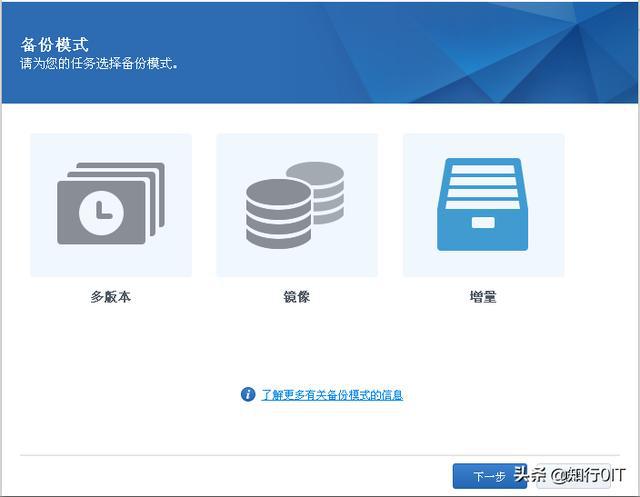Image resolution: width=640 pixels, height=497 pixels.
Task: Click the 镜像 label
Action: (x=297, y=297)
